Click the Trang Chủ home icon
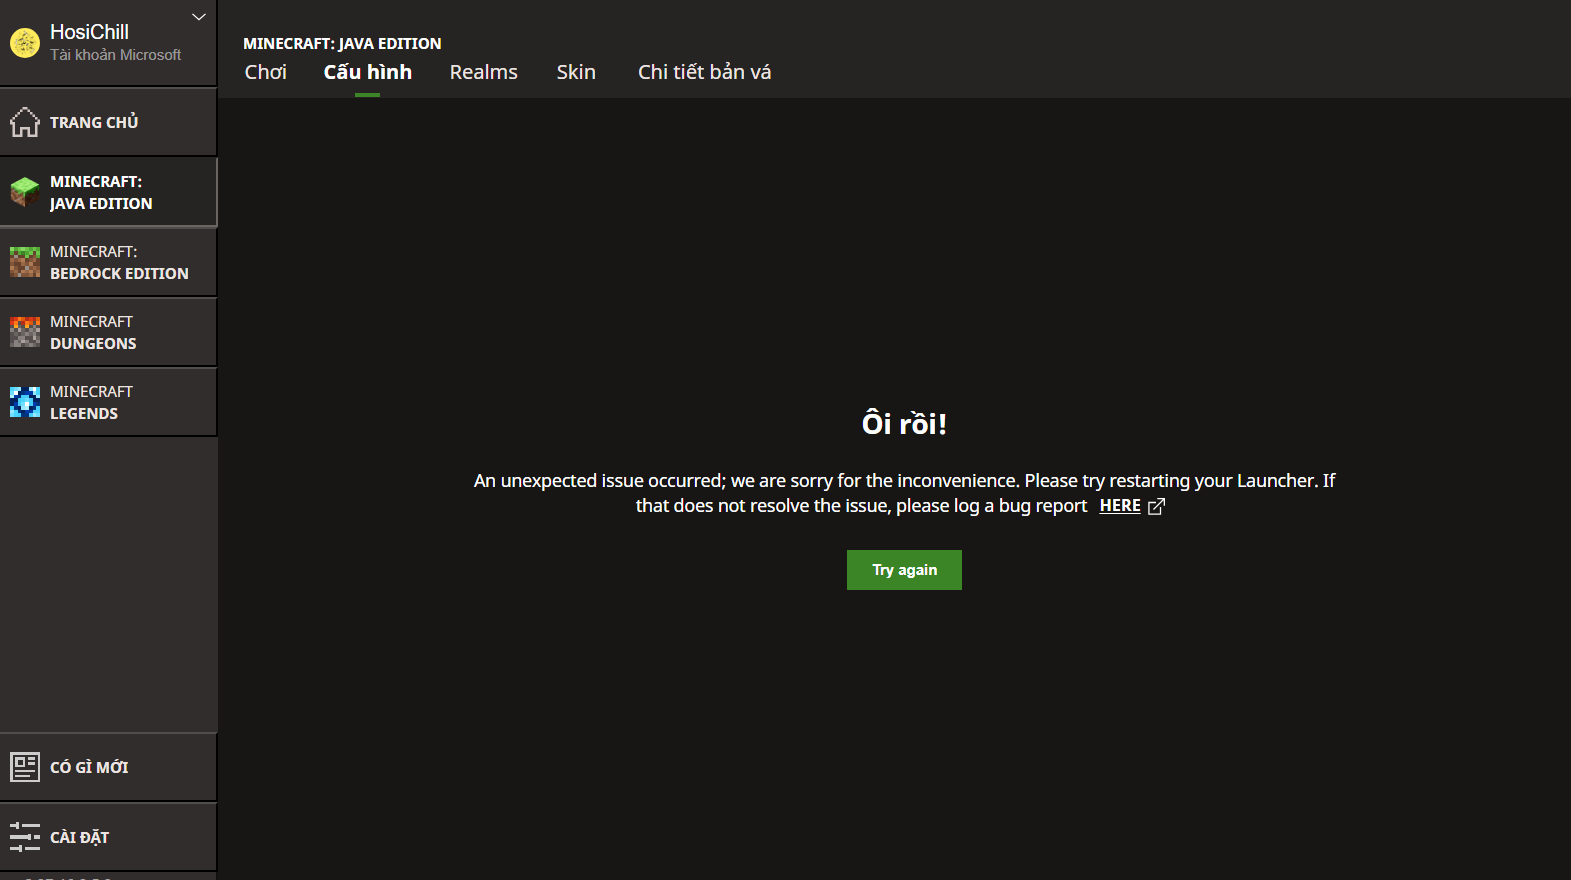 (x=25, y=122)
